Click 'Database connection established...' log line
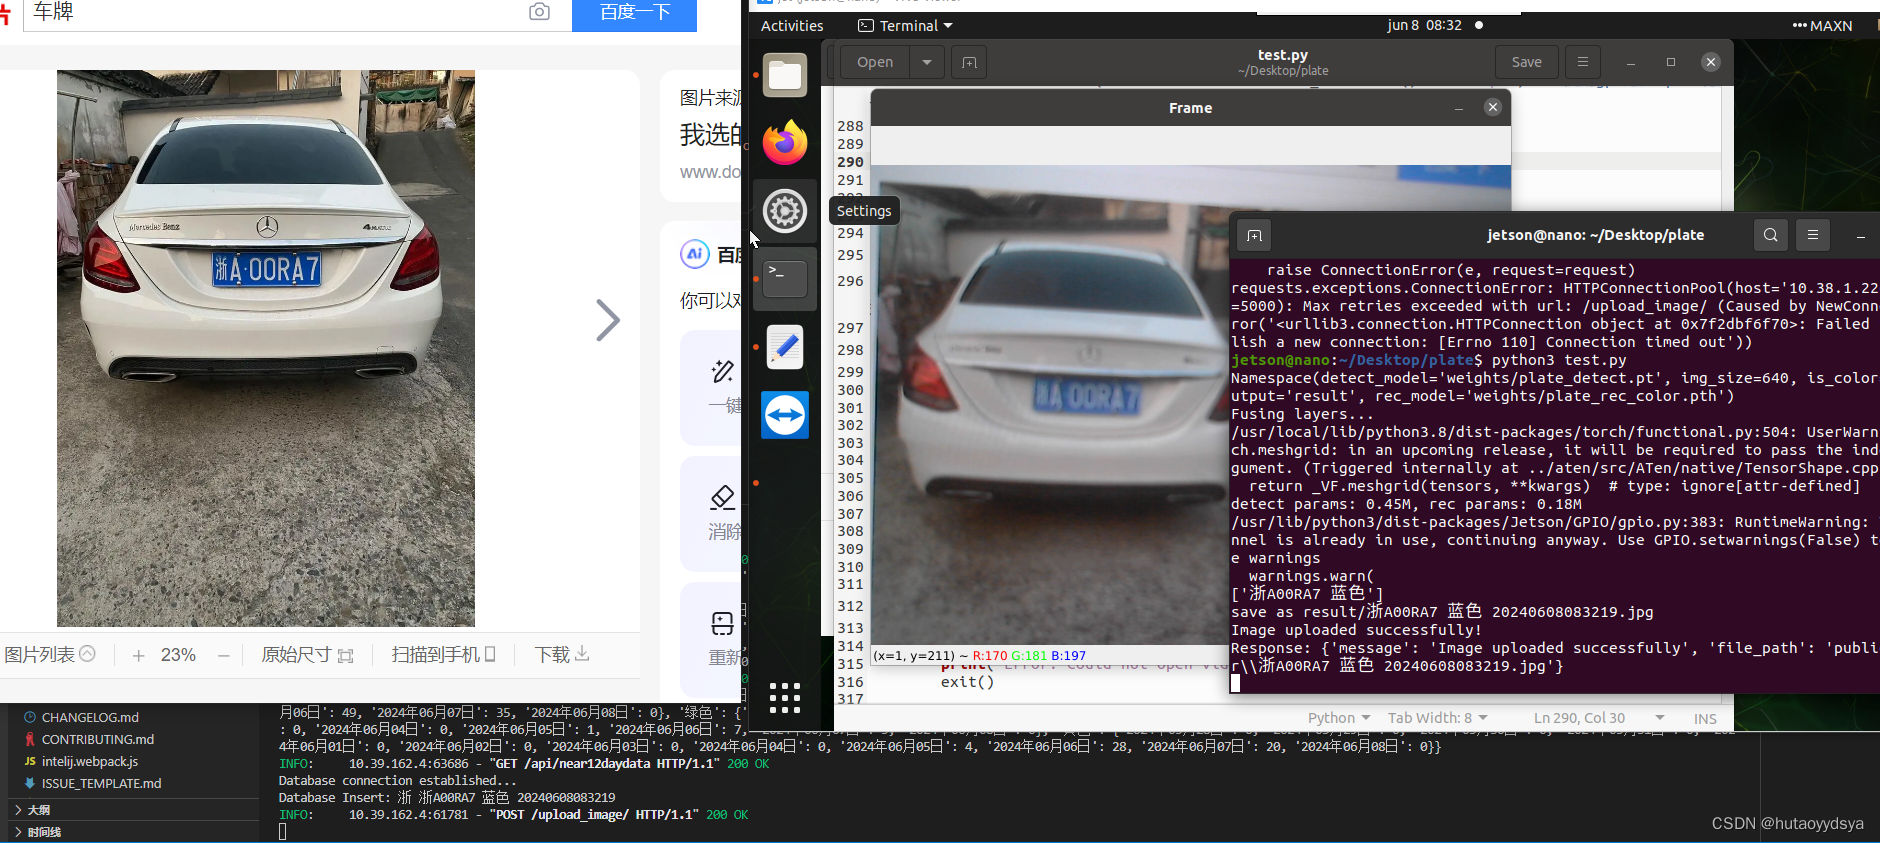 pyautogui.click(x=397, y=781)
